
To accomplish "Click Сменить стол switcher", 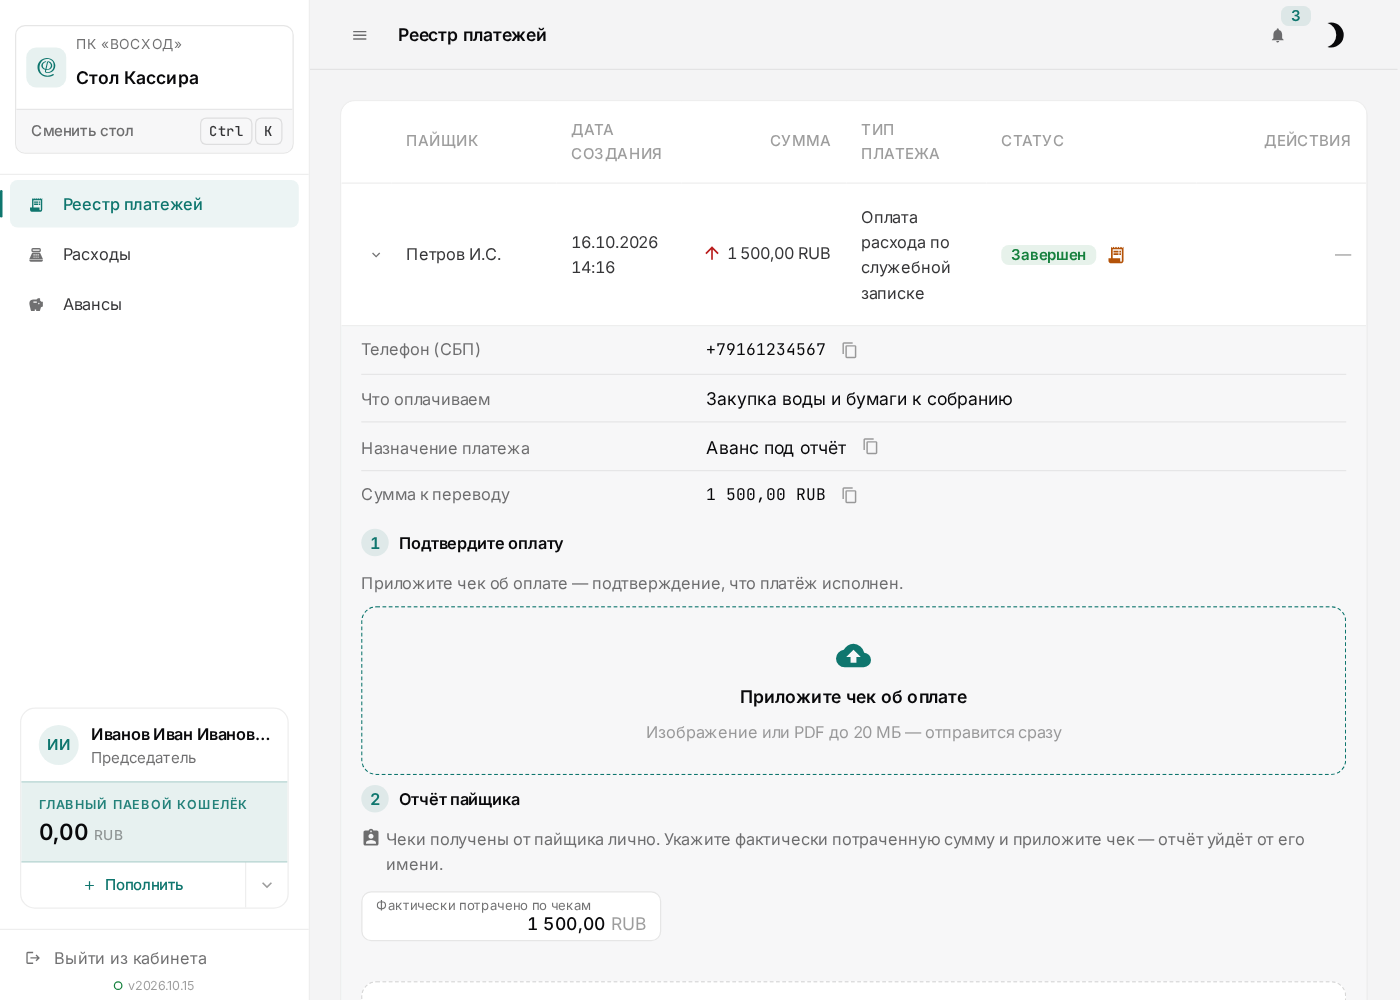I will [154, 131].
